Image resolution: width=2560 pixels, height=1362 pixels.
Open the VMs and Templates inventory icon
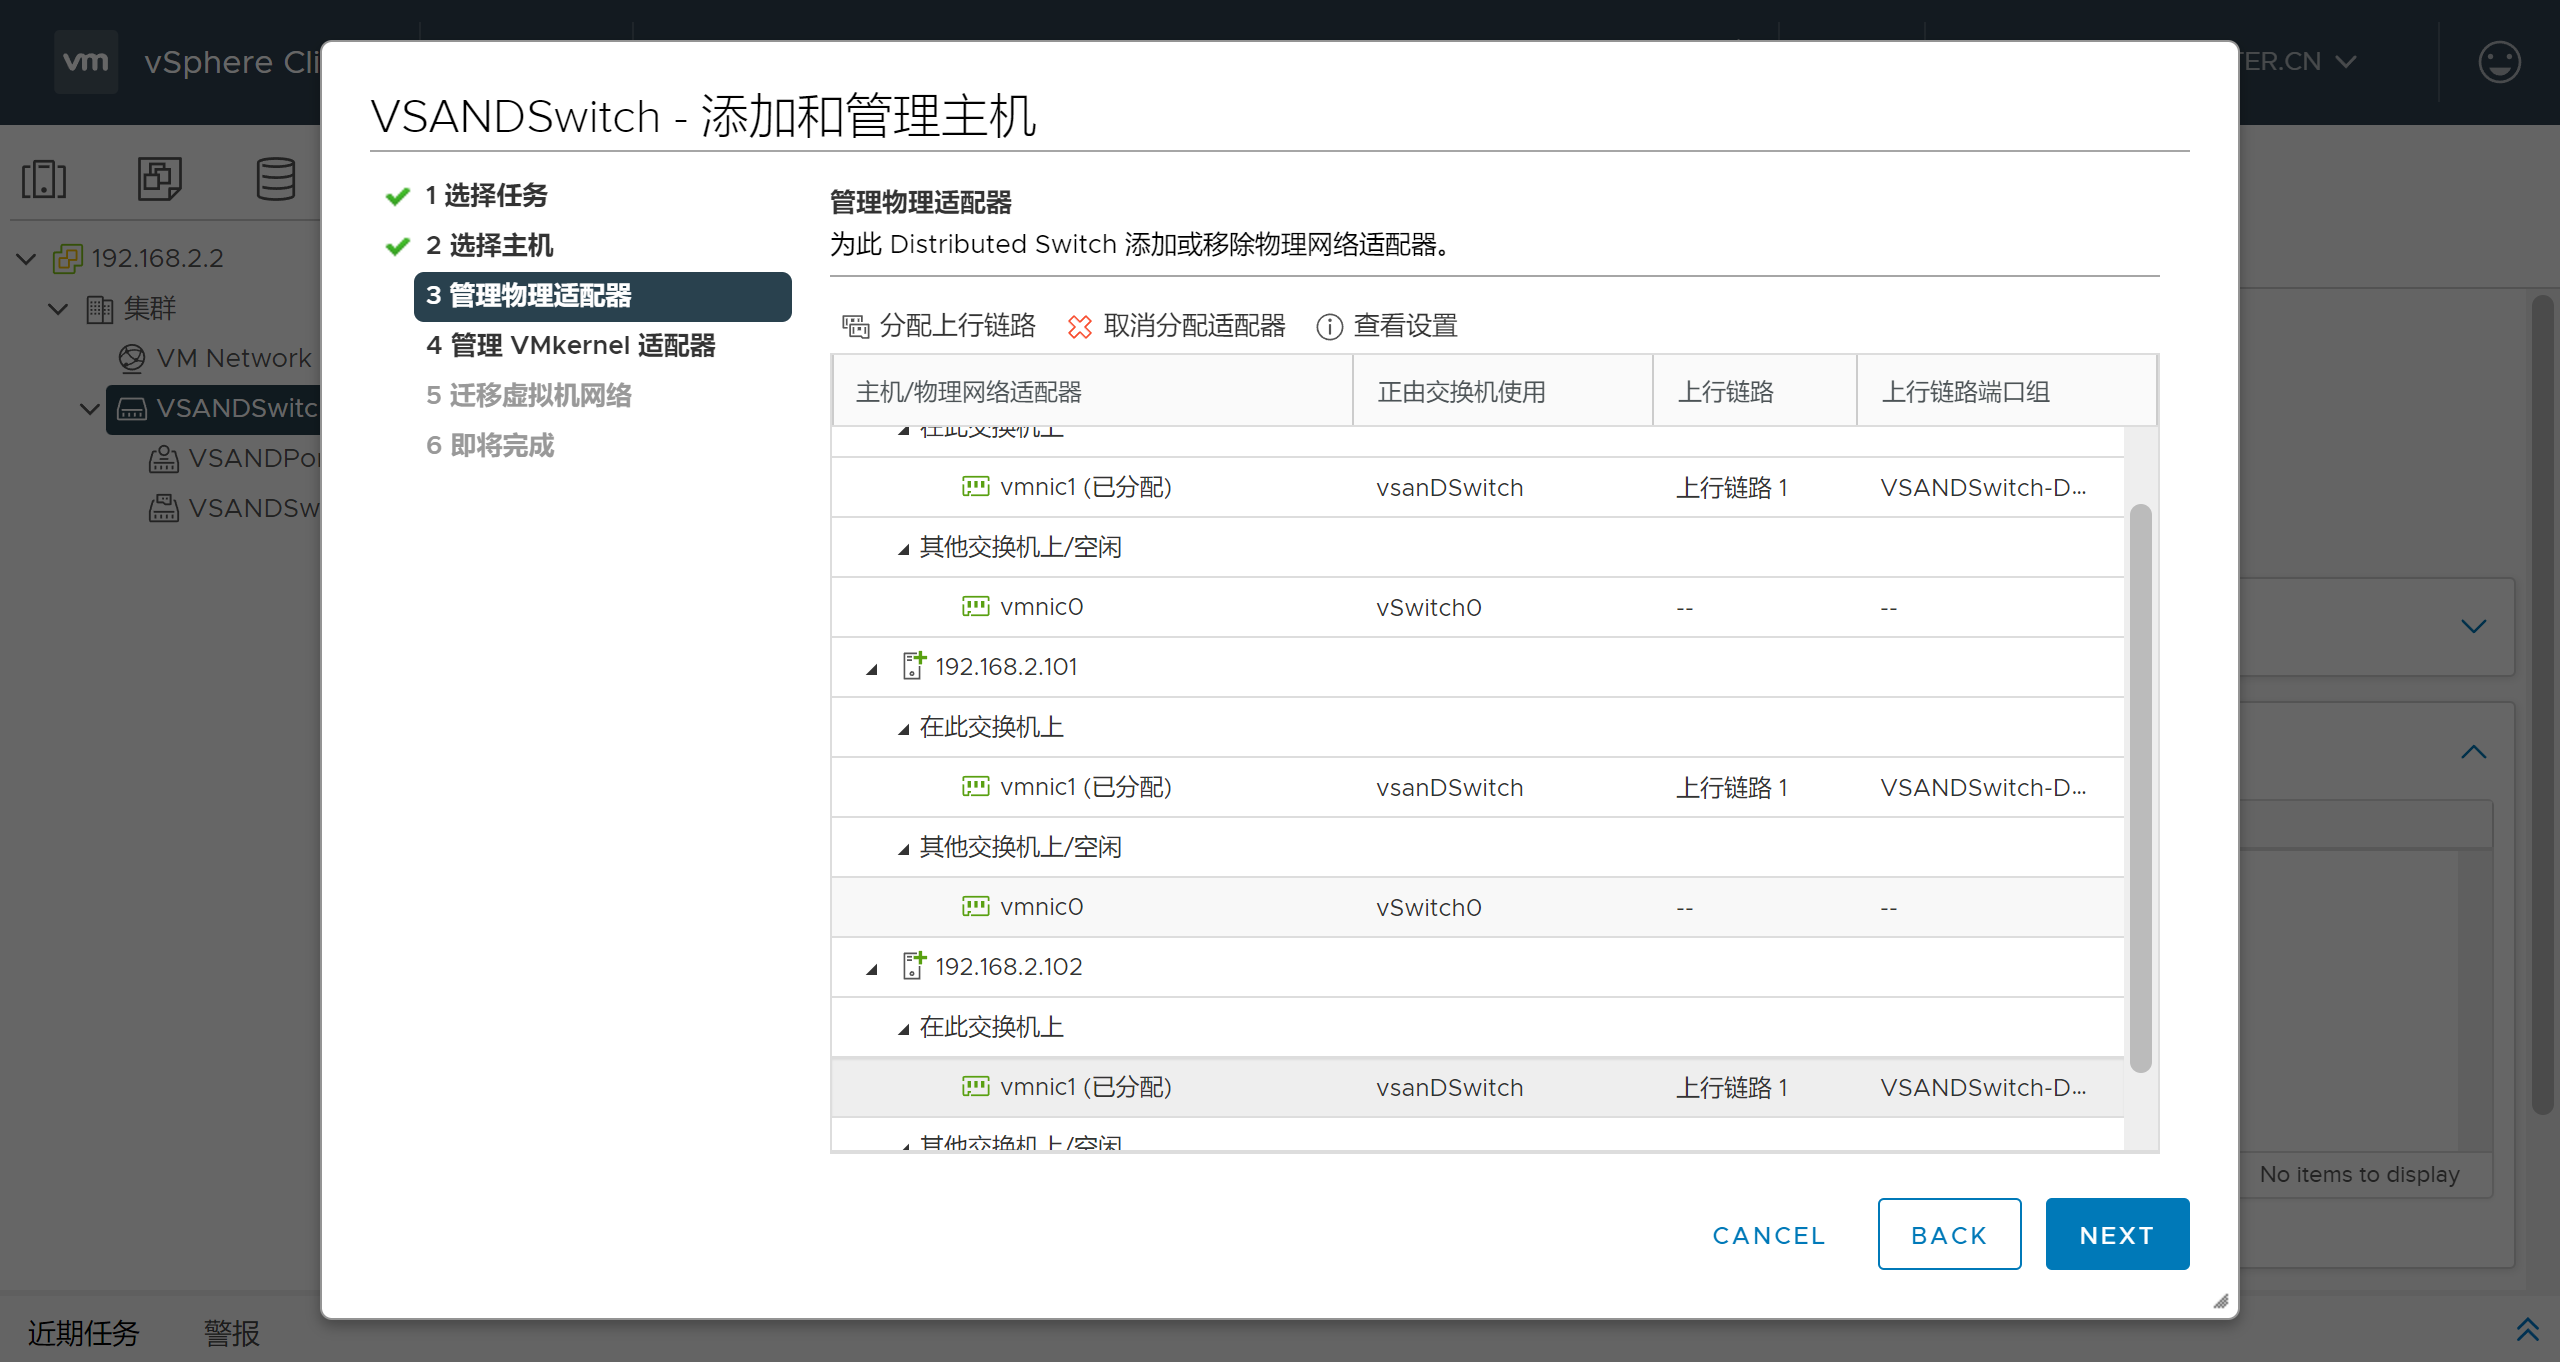160,179
